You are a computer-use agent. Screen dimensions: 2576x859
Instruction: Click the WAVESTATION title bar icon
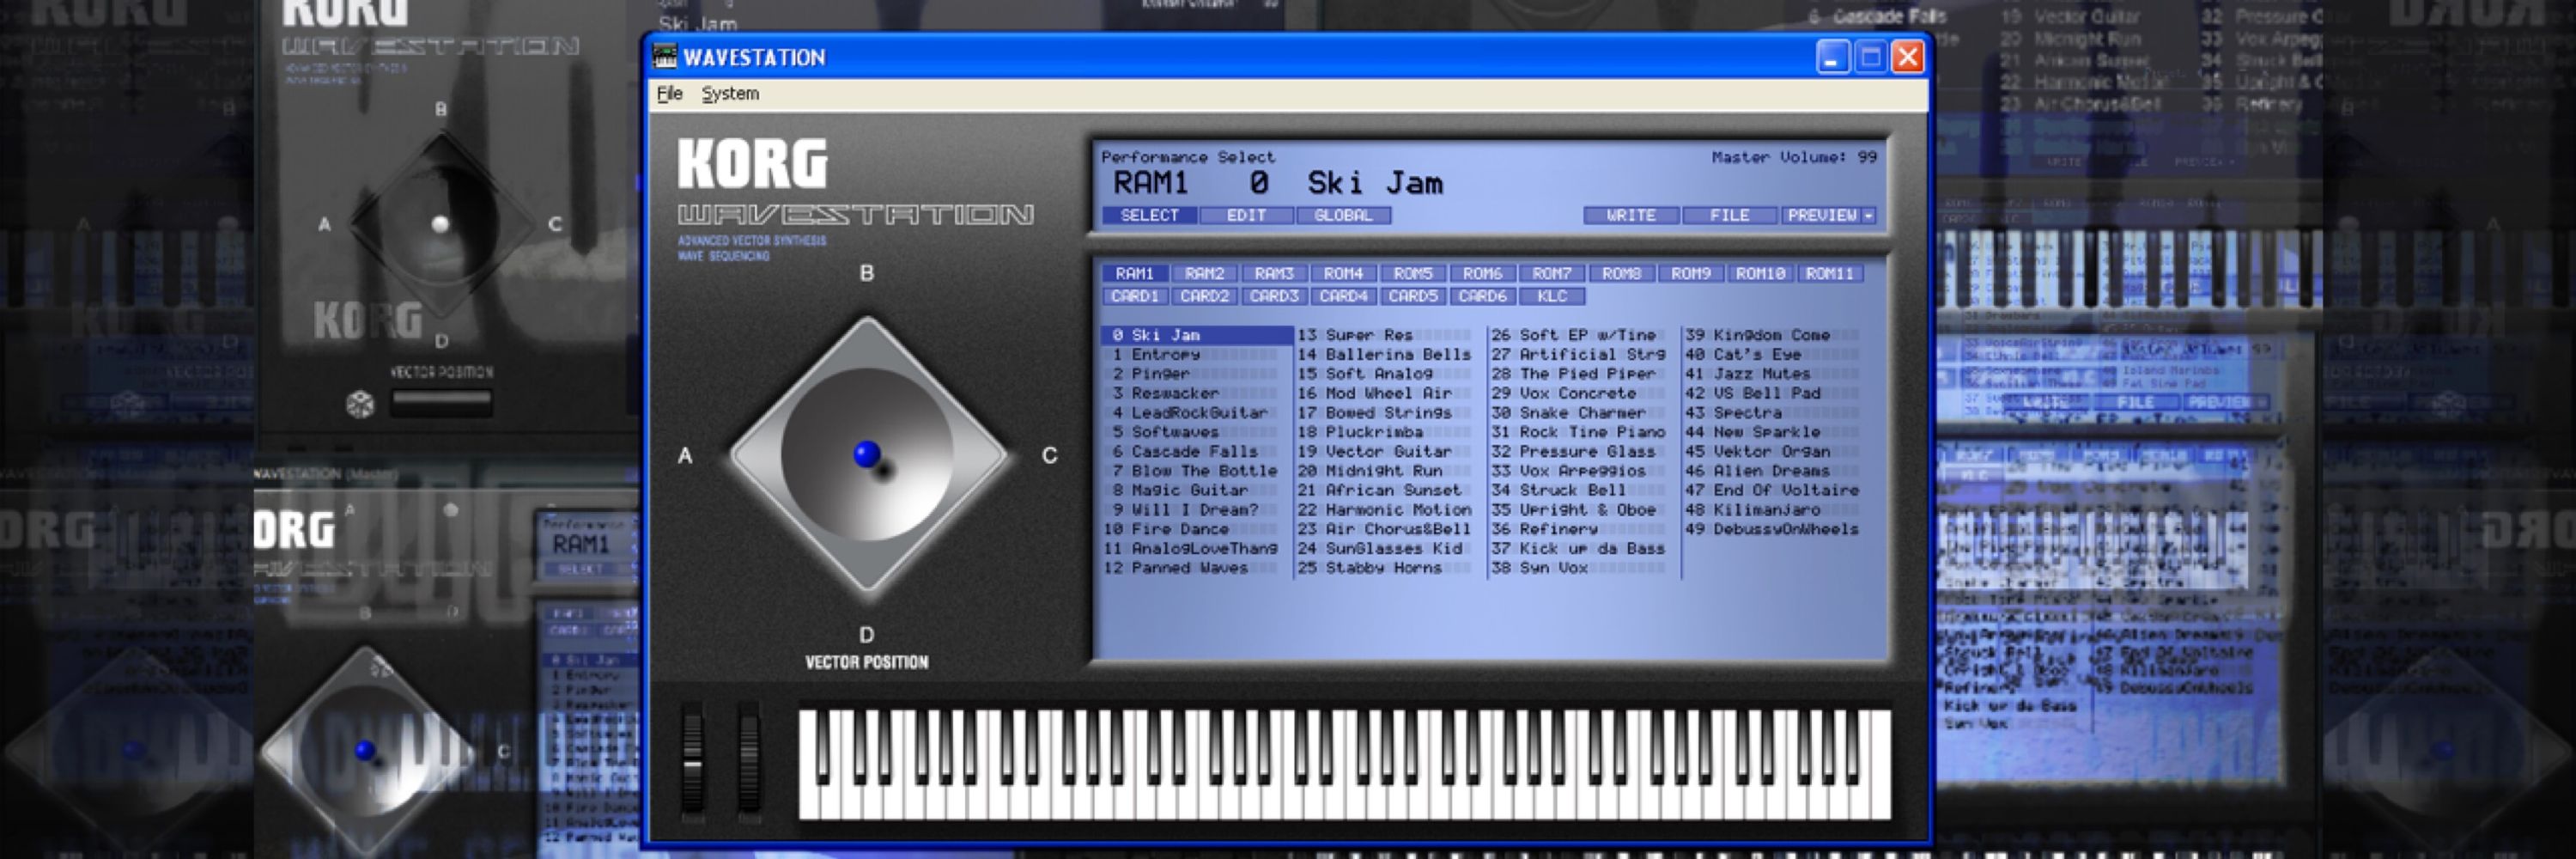click(665, 56)
